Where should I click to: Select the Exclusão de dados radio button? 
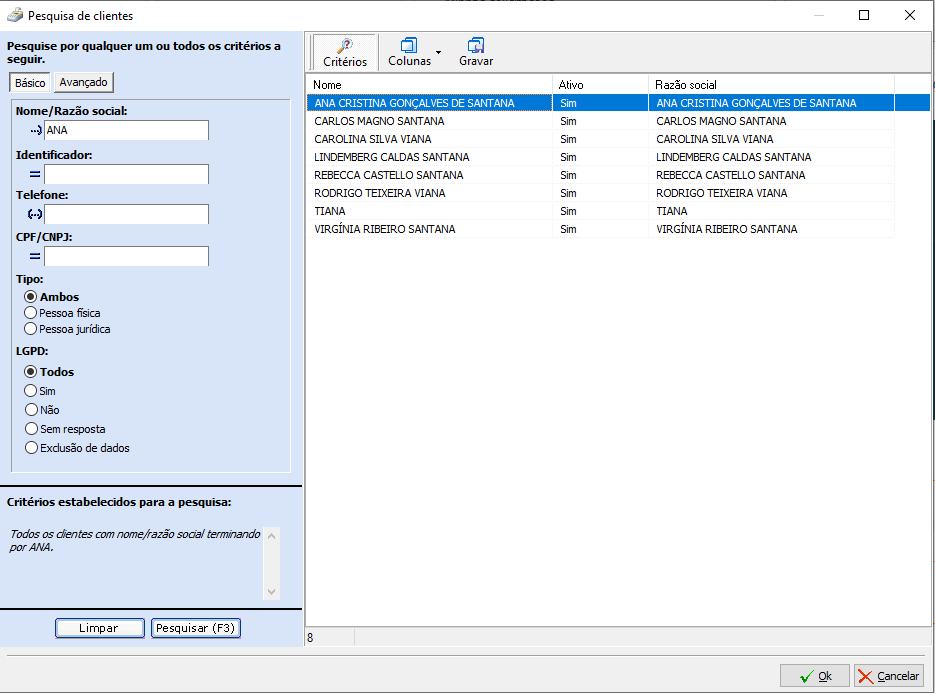(x=31, y=448)
